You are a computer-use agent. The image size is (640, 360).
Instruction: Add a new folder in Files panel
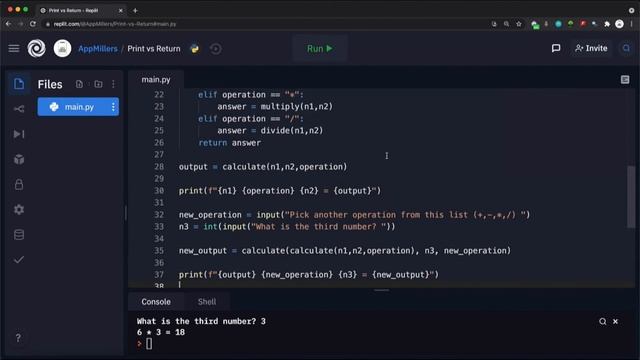point(98,84)
